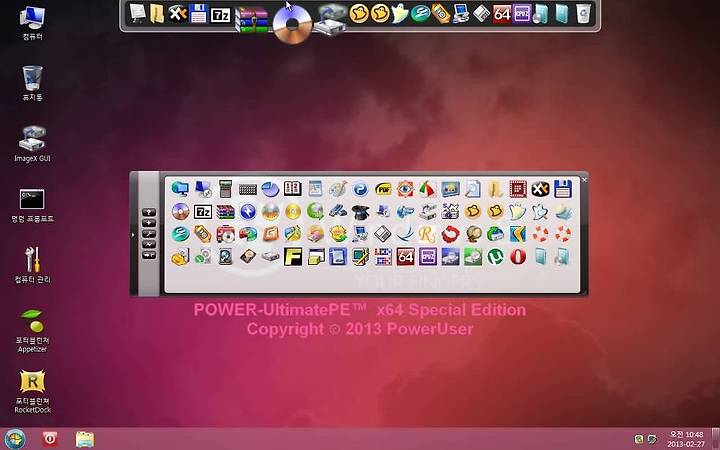Open the blue pie chart icon in Appetizer

click(x=270, y=189)
